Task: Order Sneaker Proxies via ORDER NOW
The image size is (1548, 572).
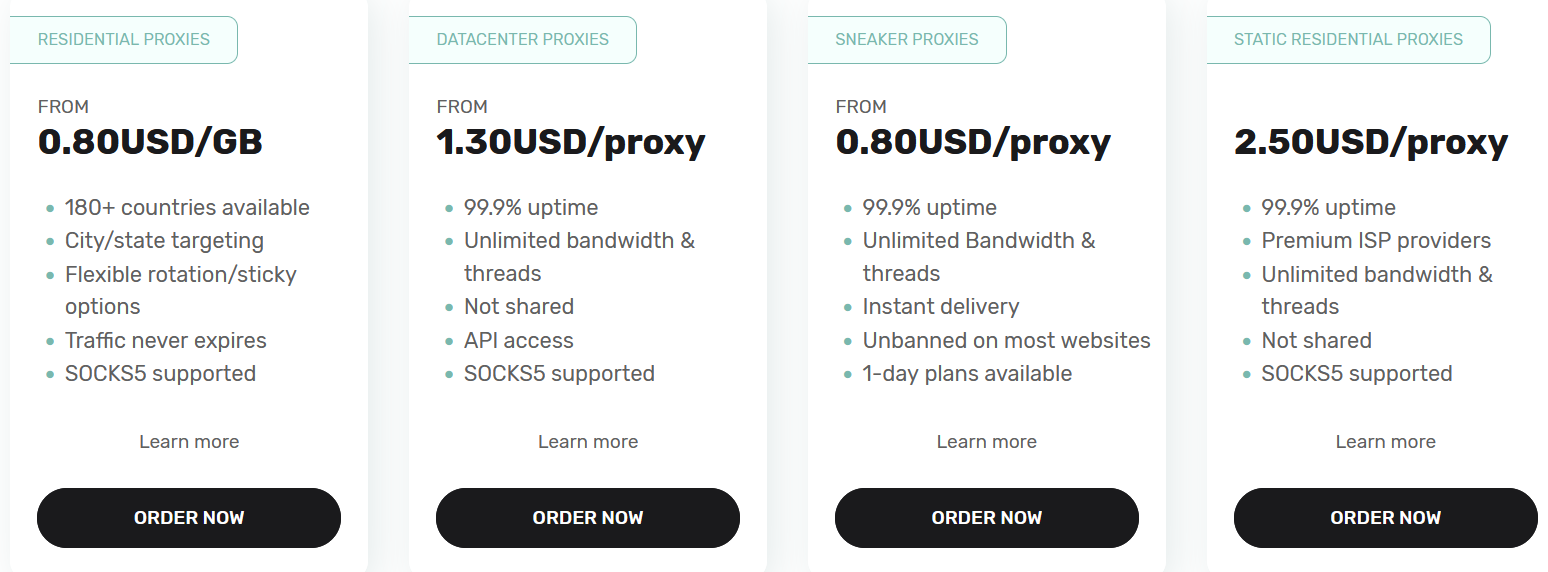Action: tap(987, 518)
